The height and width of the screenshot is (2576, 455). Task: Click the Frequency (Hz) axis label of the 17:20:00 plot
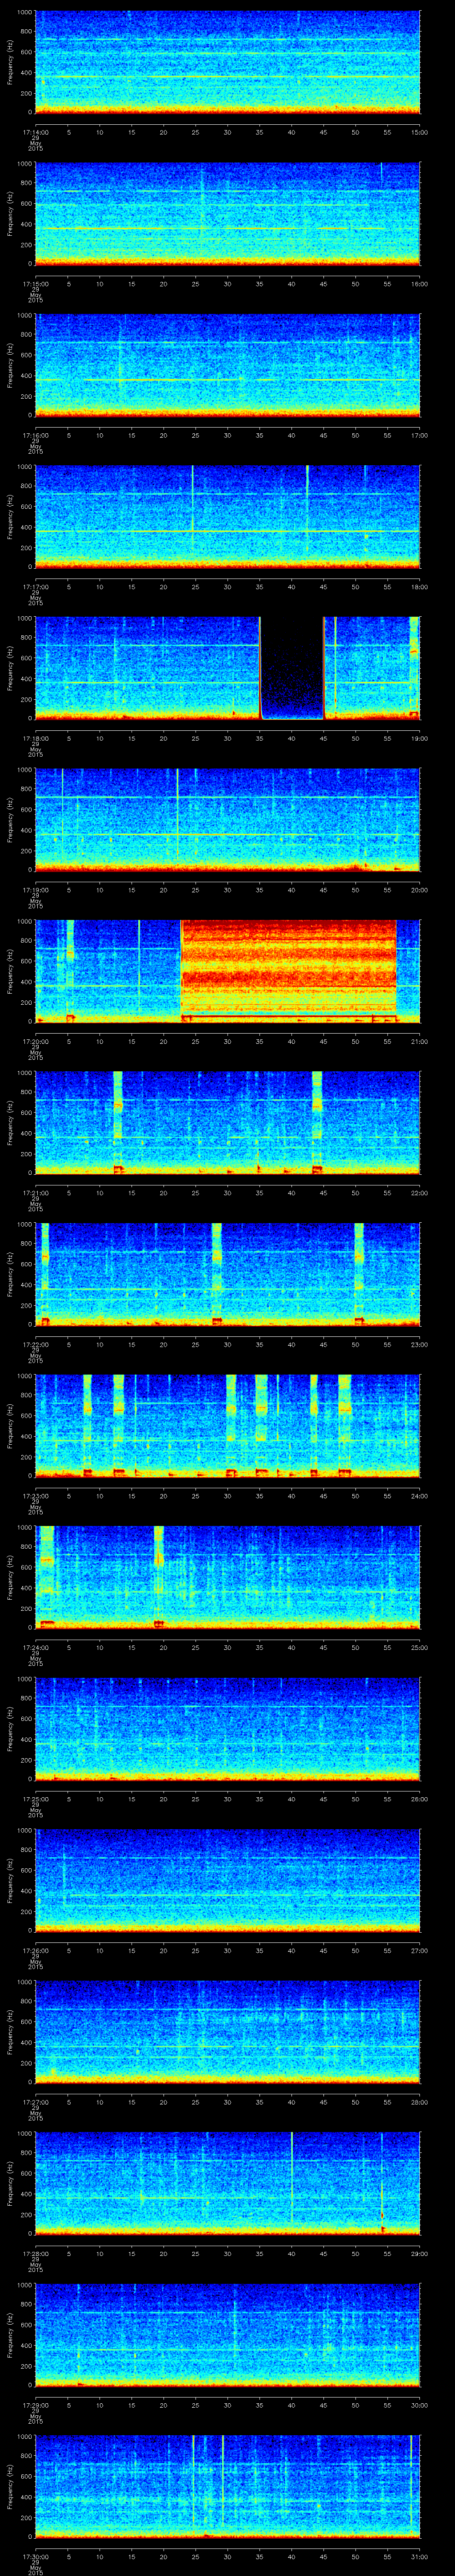coord(10,971)
